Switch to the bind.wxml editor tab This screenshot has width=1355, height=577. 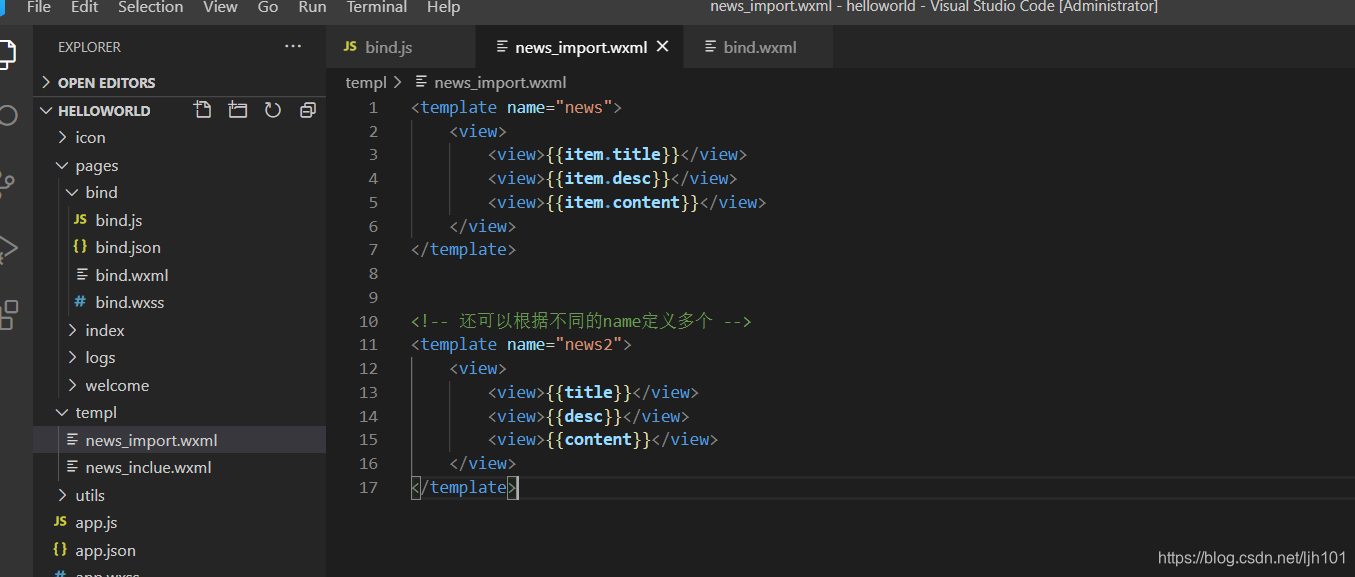point(758,47)
